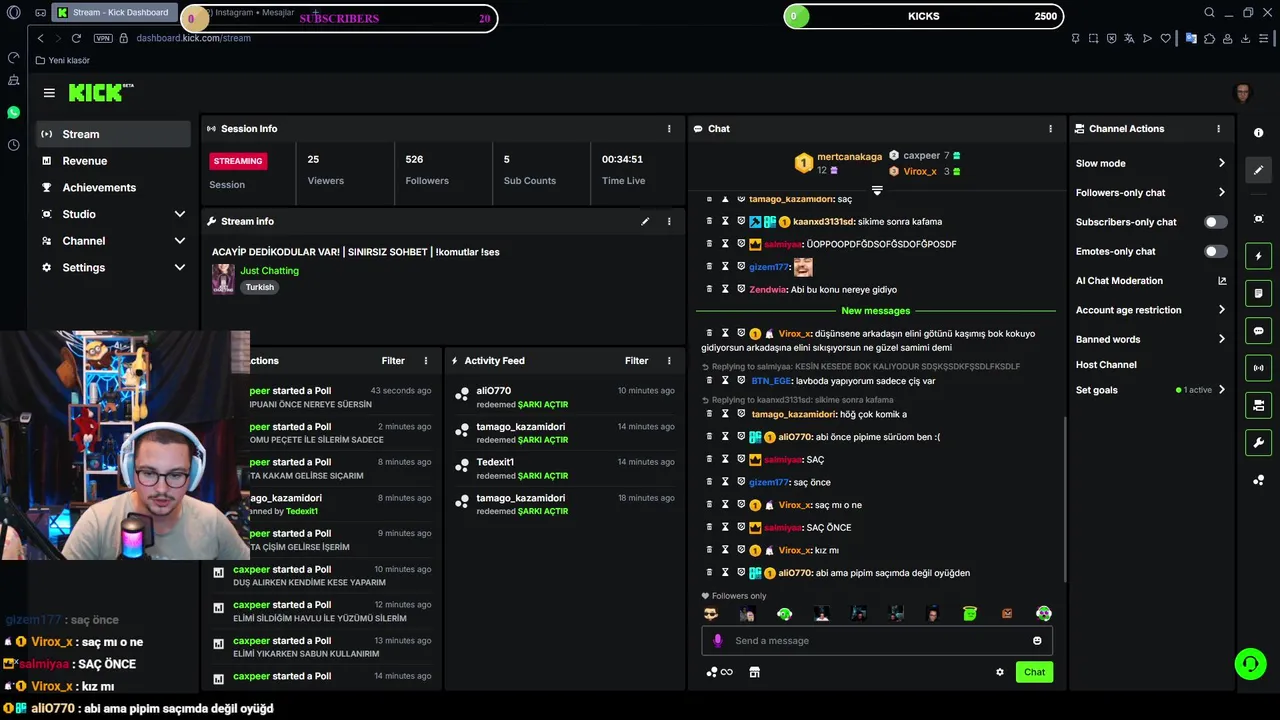Click in the Send a message field

876,641
